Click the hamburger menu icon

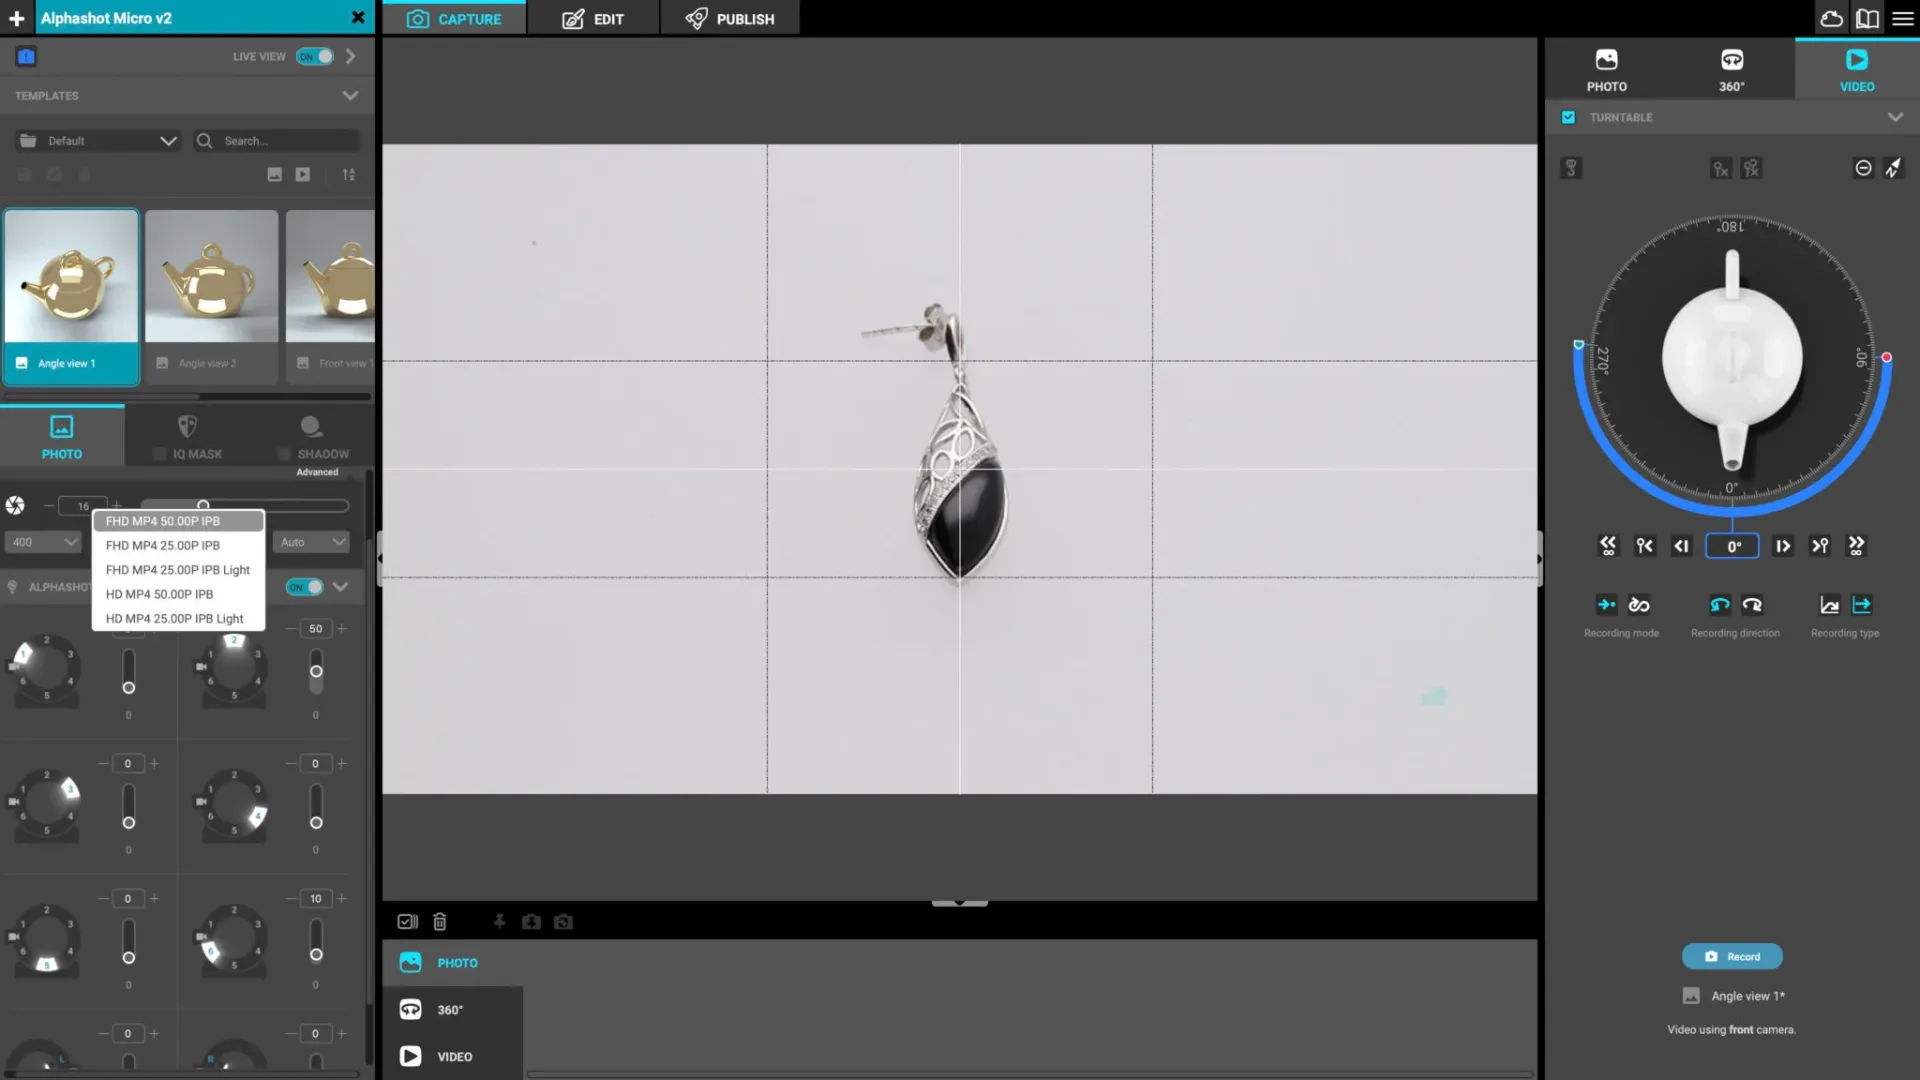[1903, 19]
